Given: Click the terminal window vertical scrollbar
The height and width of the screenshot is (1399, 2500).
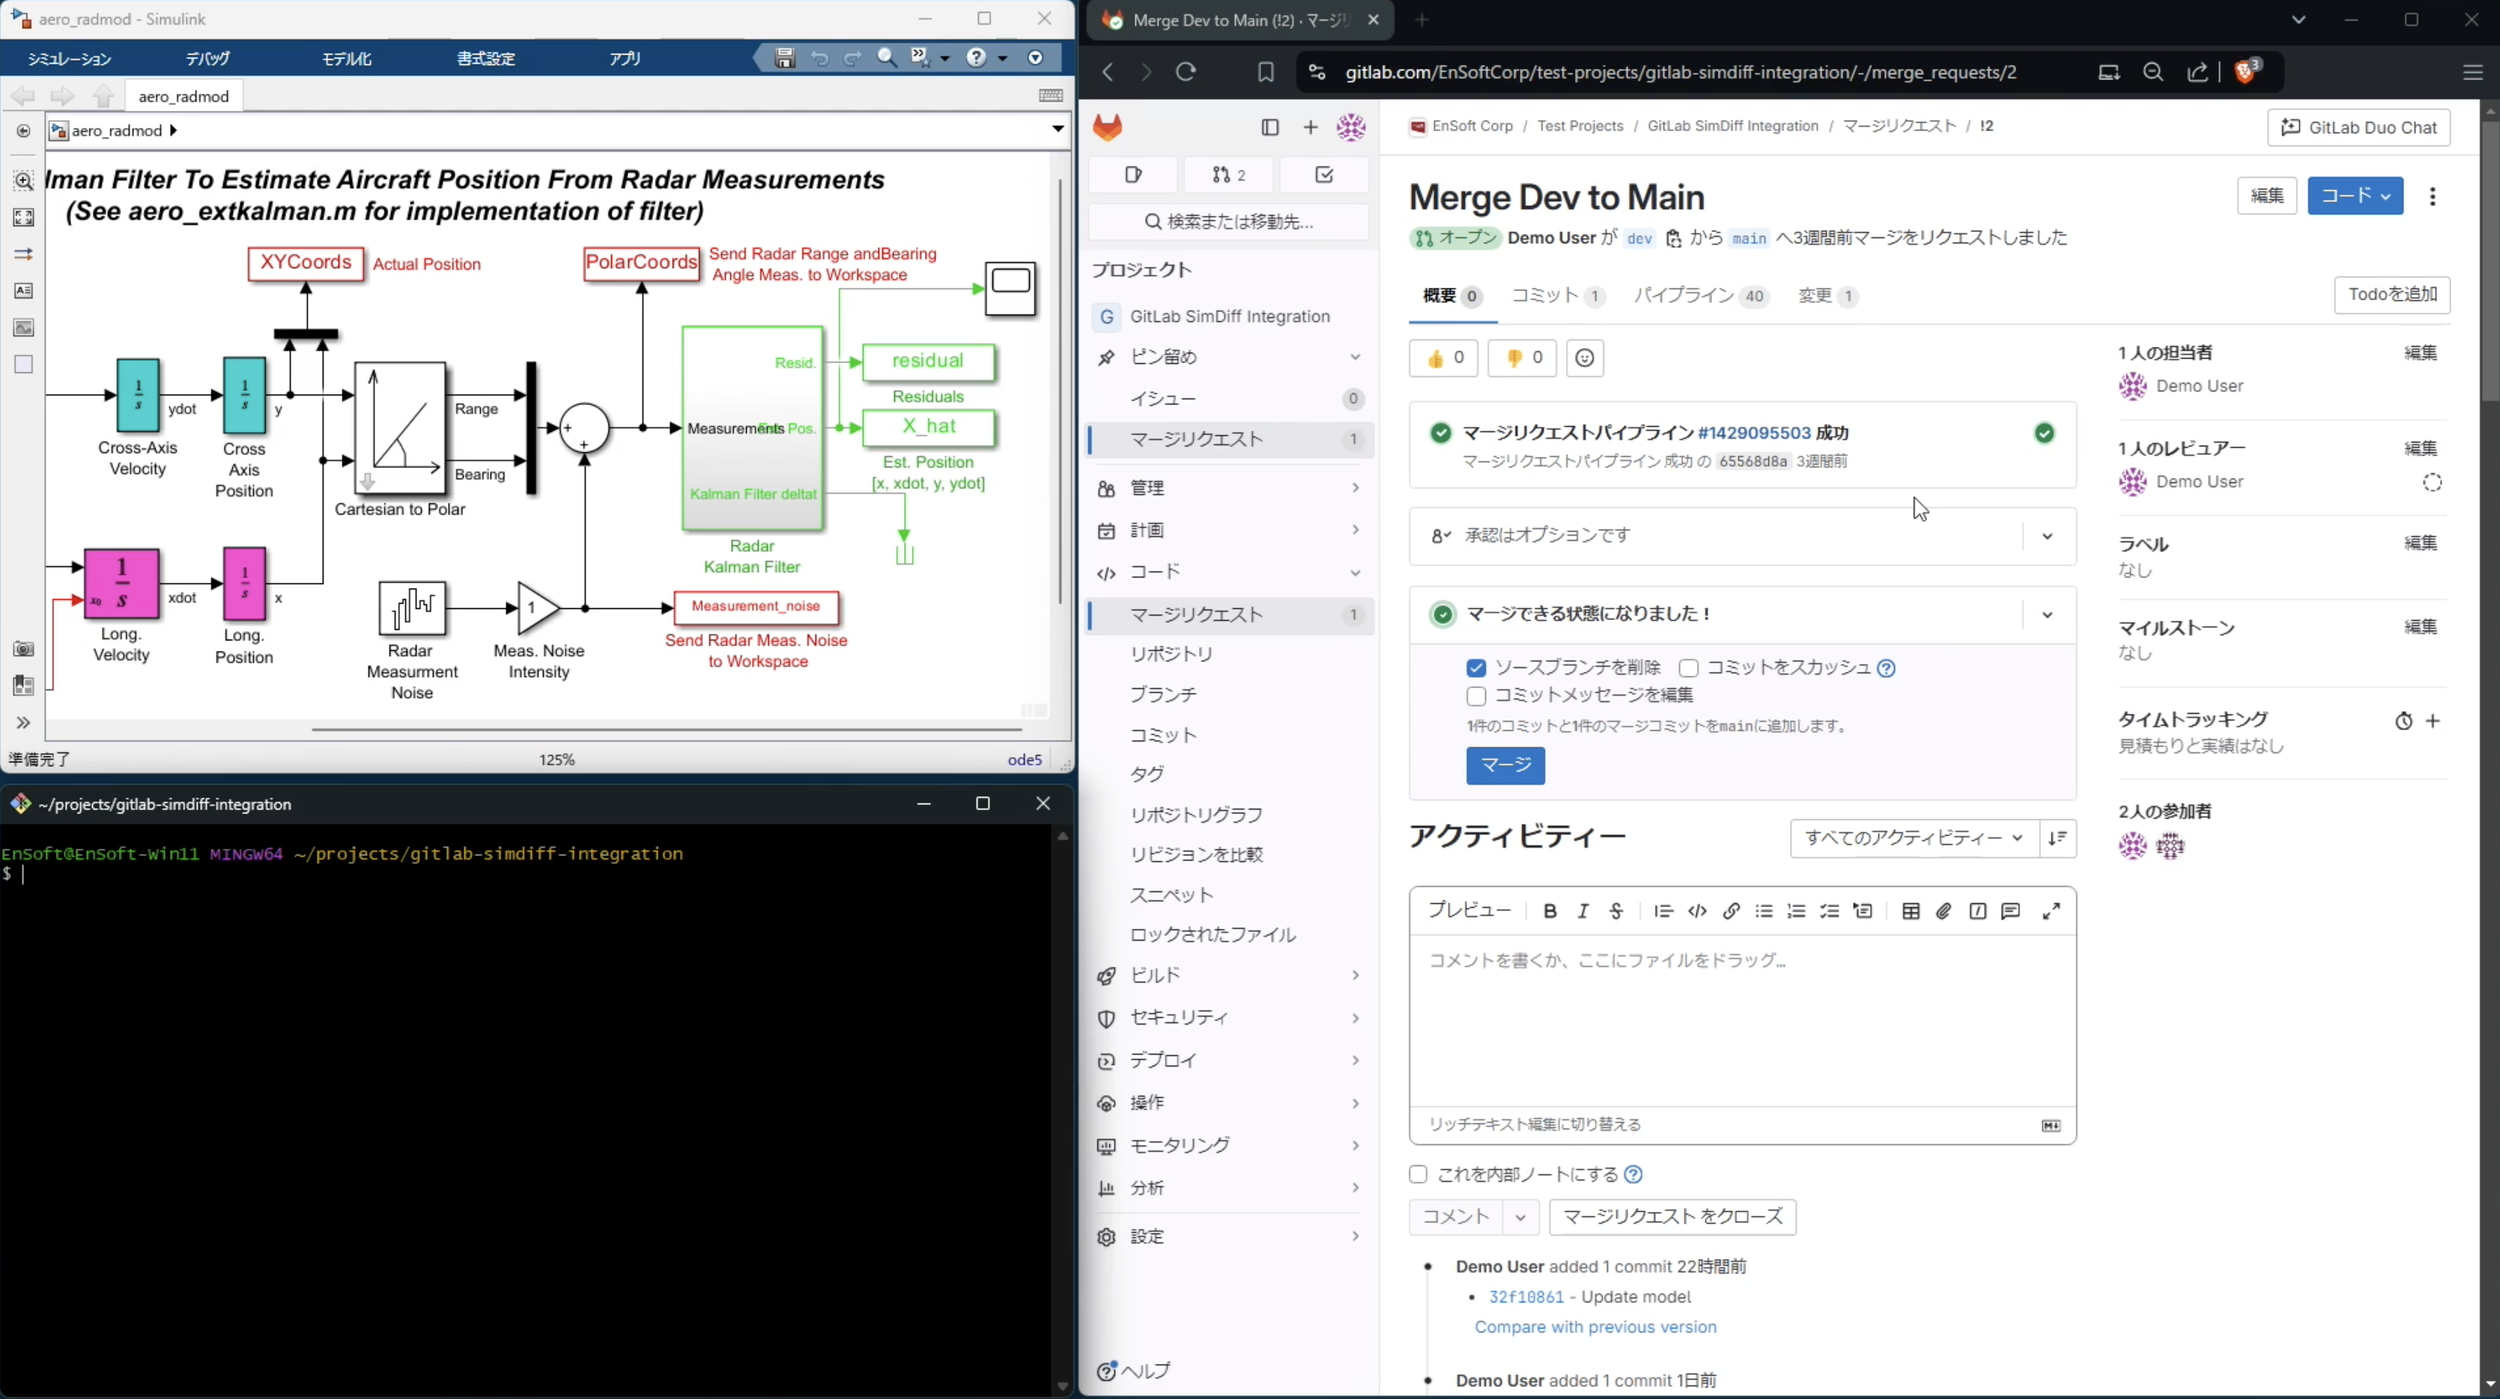Looking at the screenshot, I should 1062,1110.
